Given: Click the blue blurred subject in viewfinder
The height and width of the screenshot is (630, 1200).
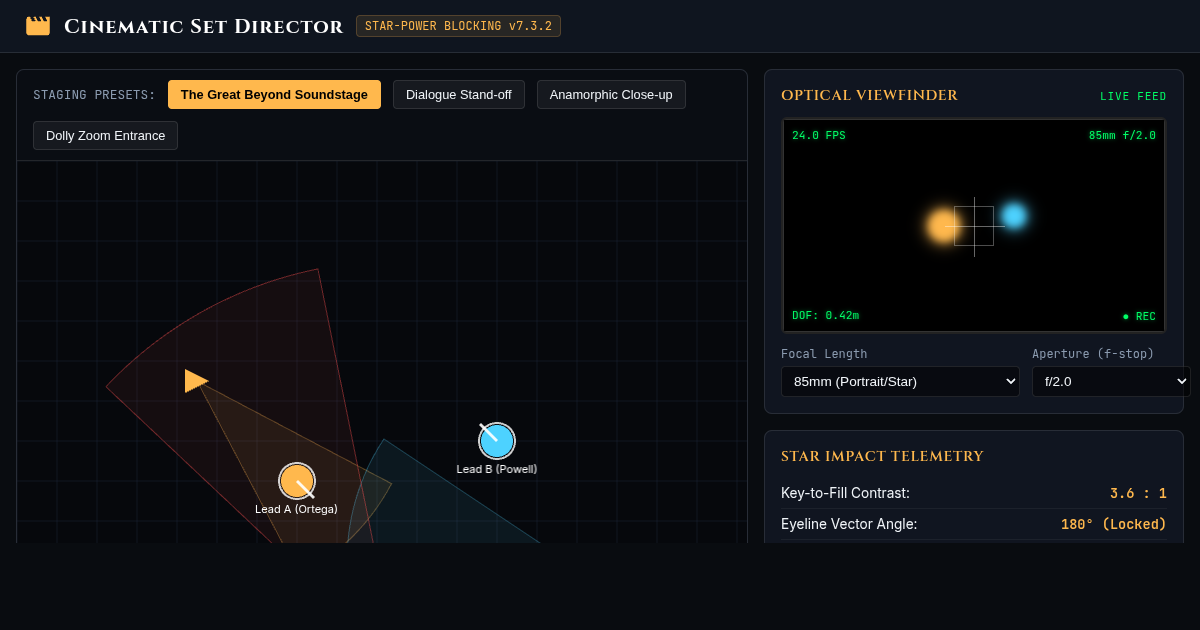Looking at the screenshot, I should [x=1014, y=215].
